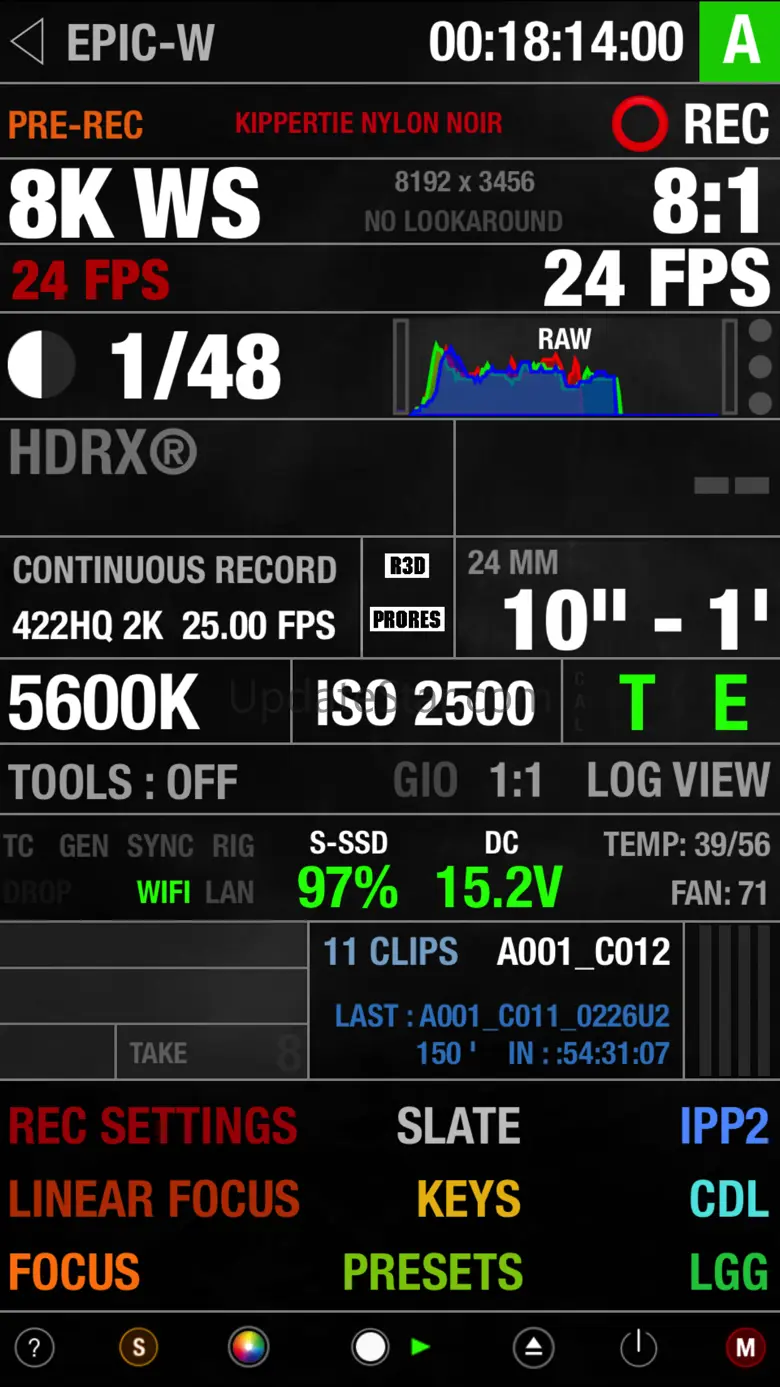Toggle the 1:1 zoom view
This screenshot has height=1387, width=780.
tap(515, 781)
